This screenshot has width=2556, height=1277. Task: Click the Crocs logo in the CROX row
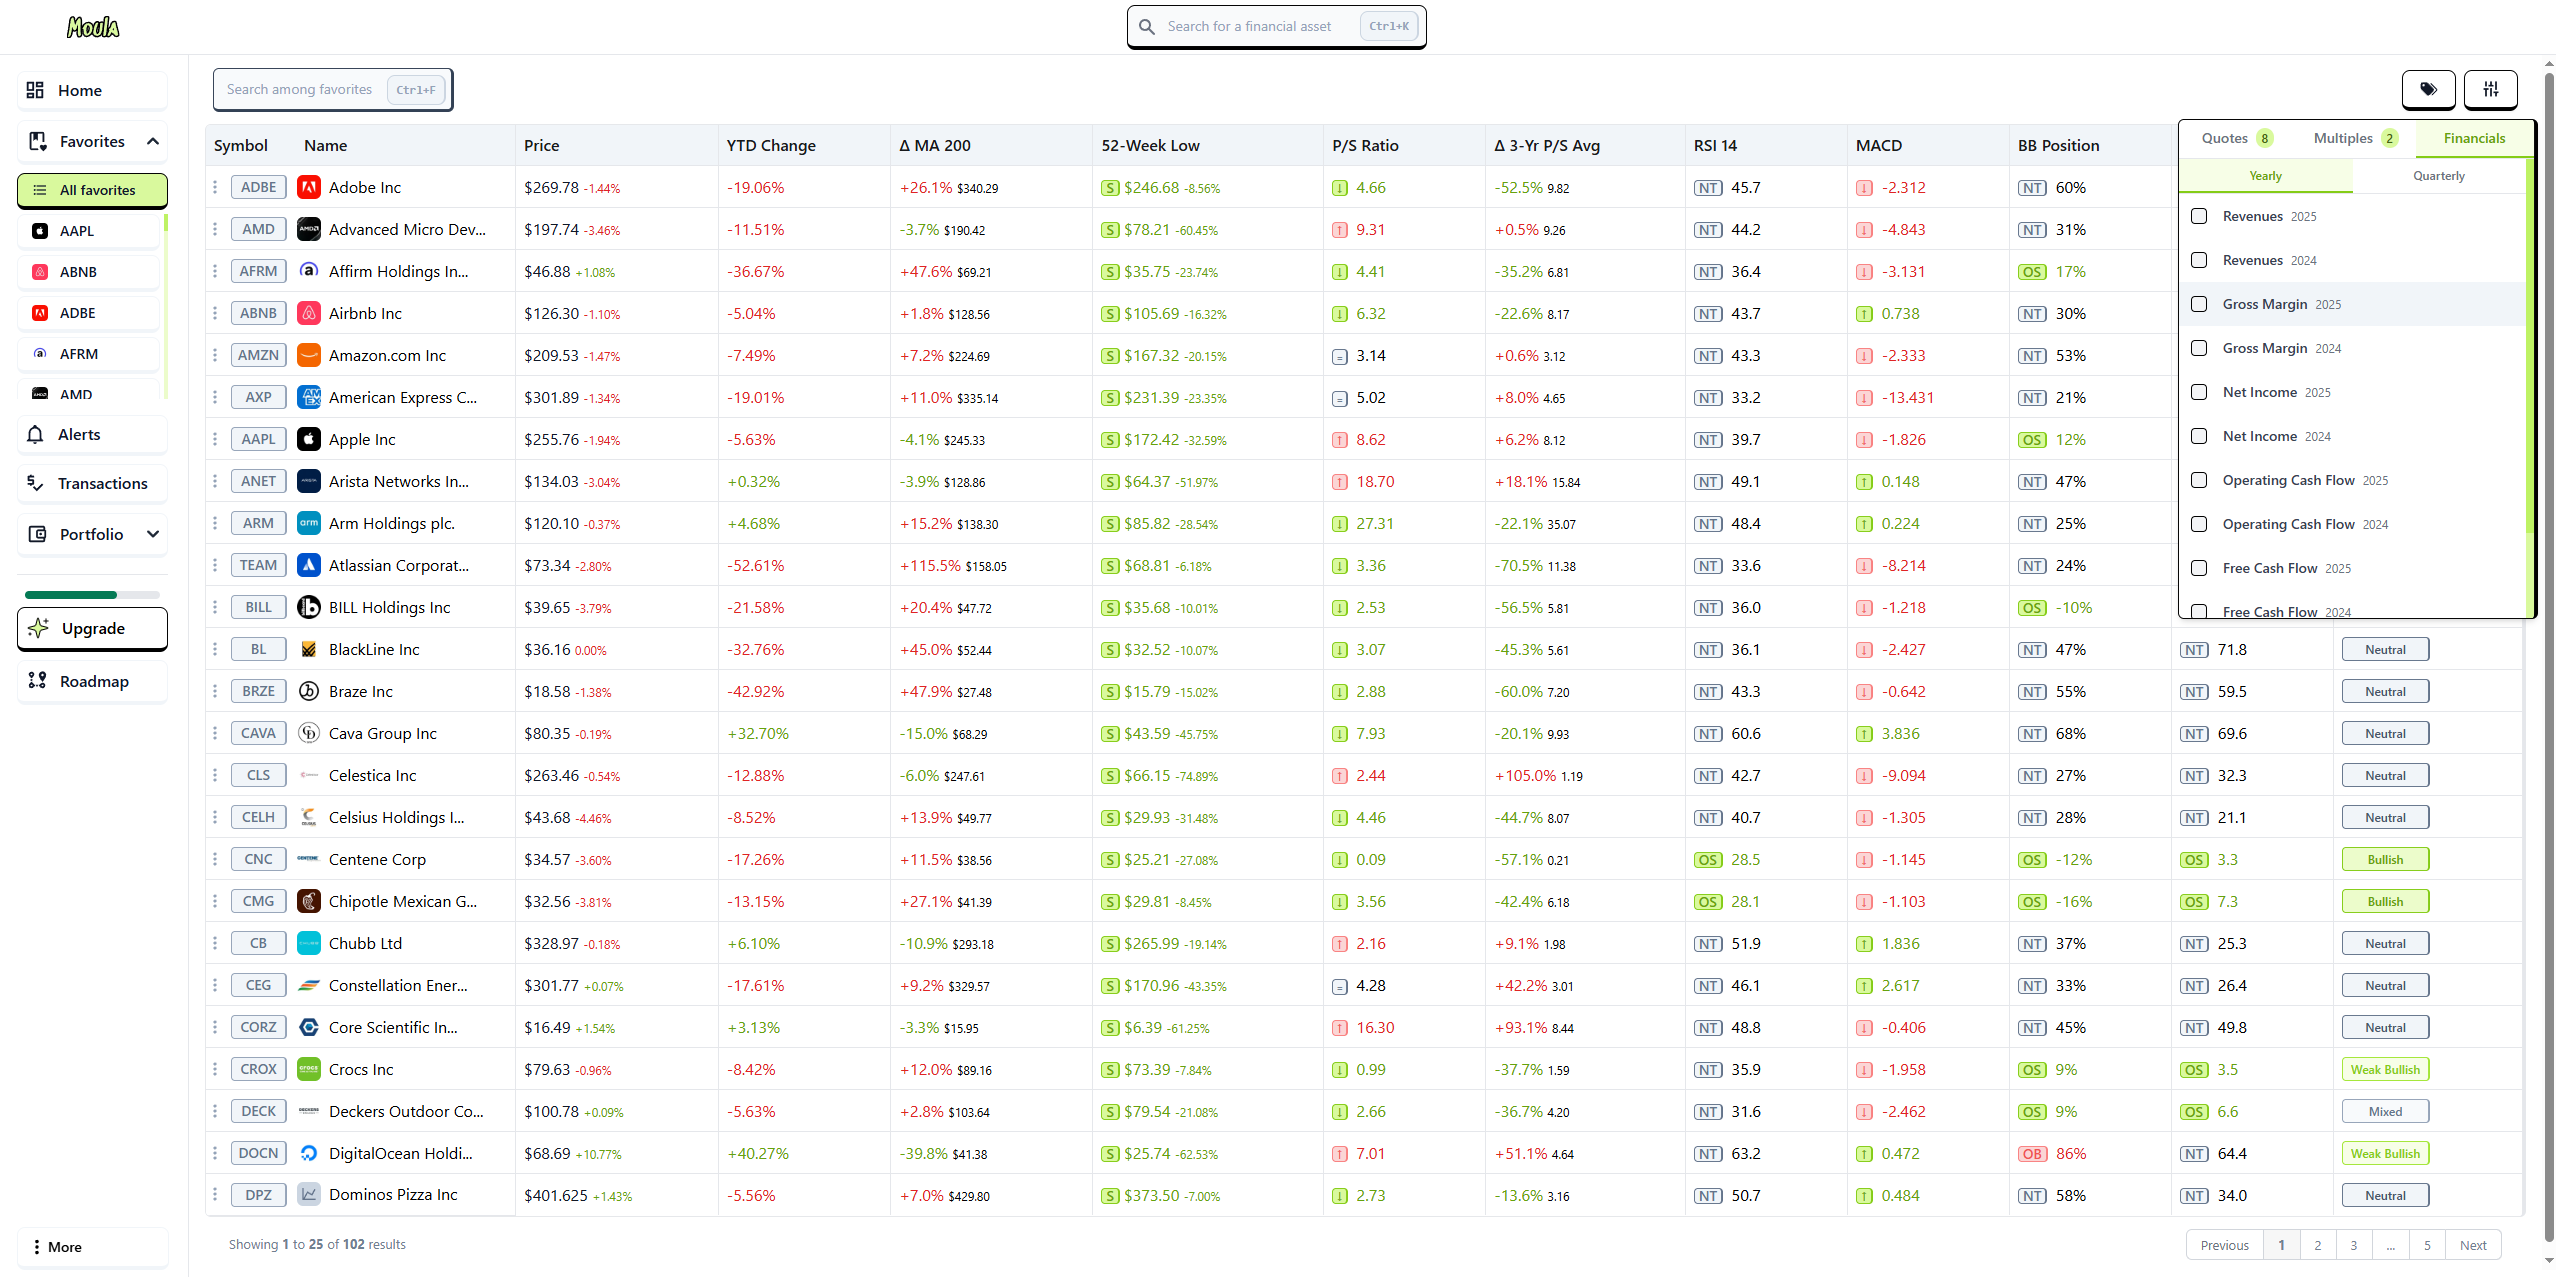(309, 1069)
